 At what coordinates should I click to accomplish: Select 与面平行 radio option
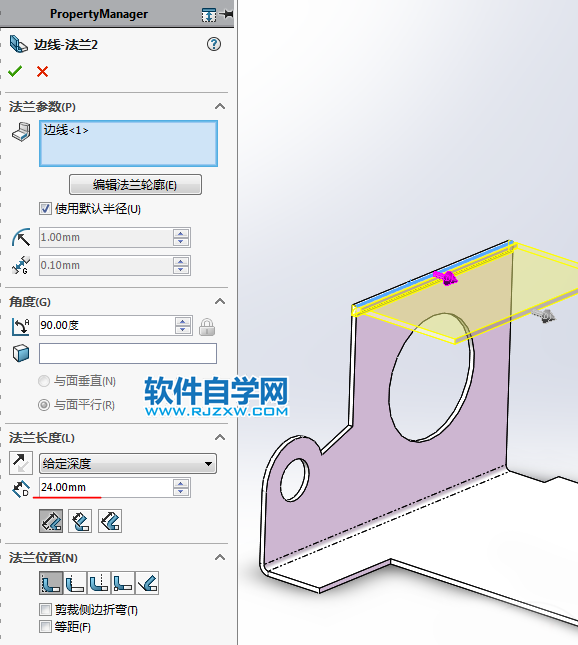click(x=44, y=405)
